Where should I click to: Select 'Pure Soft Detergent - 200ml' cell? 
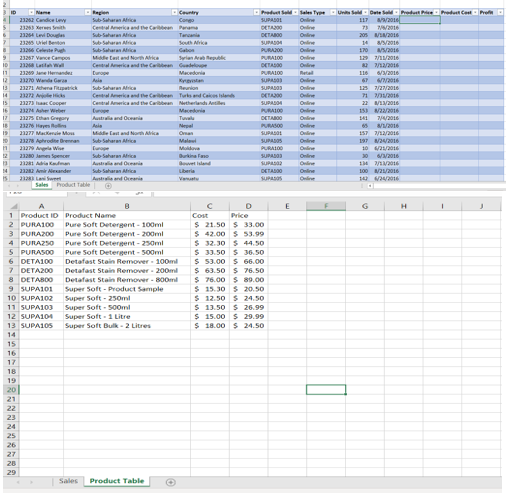[127, 234]
